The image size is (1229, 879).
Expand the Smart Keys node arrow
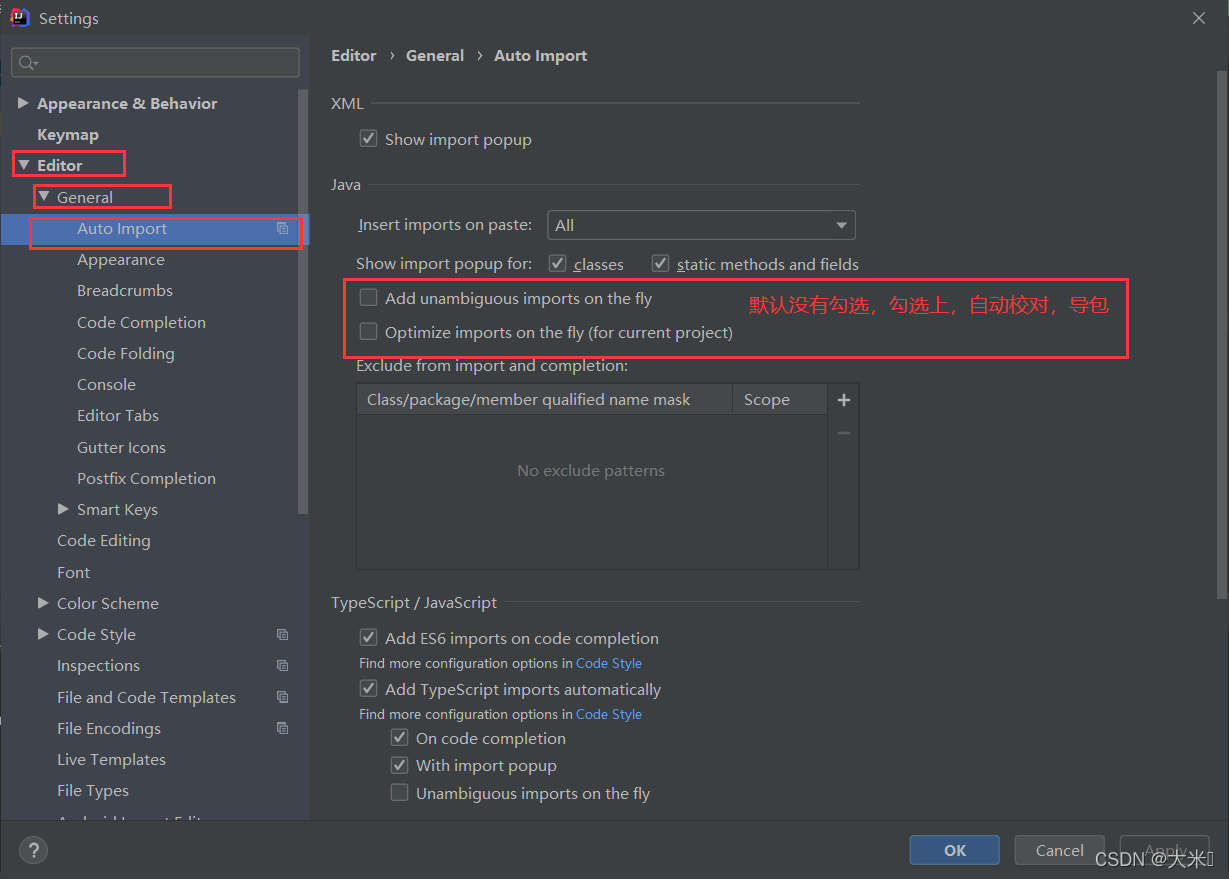coord(63,509)
